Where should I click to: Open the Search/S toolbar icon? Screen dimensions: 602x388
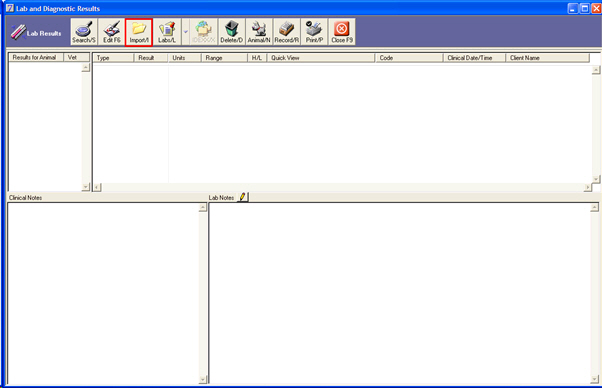[84, 32]
